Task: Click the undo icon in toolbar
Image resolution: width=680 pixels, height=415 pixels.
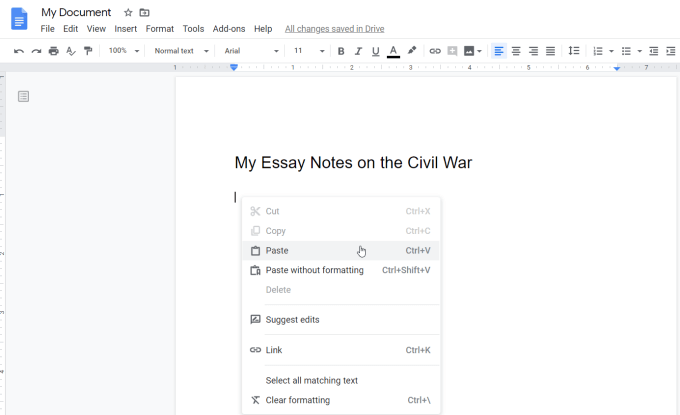Action: click(x=19, y=51)
